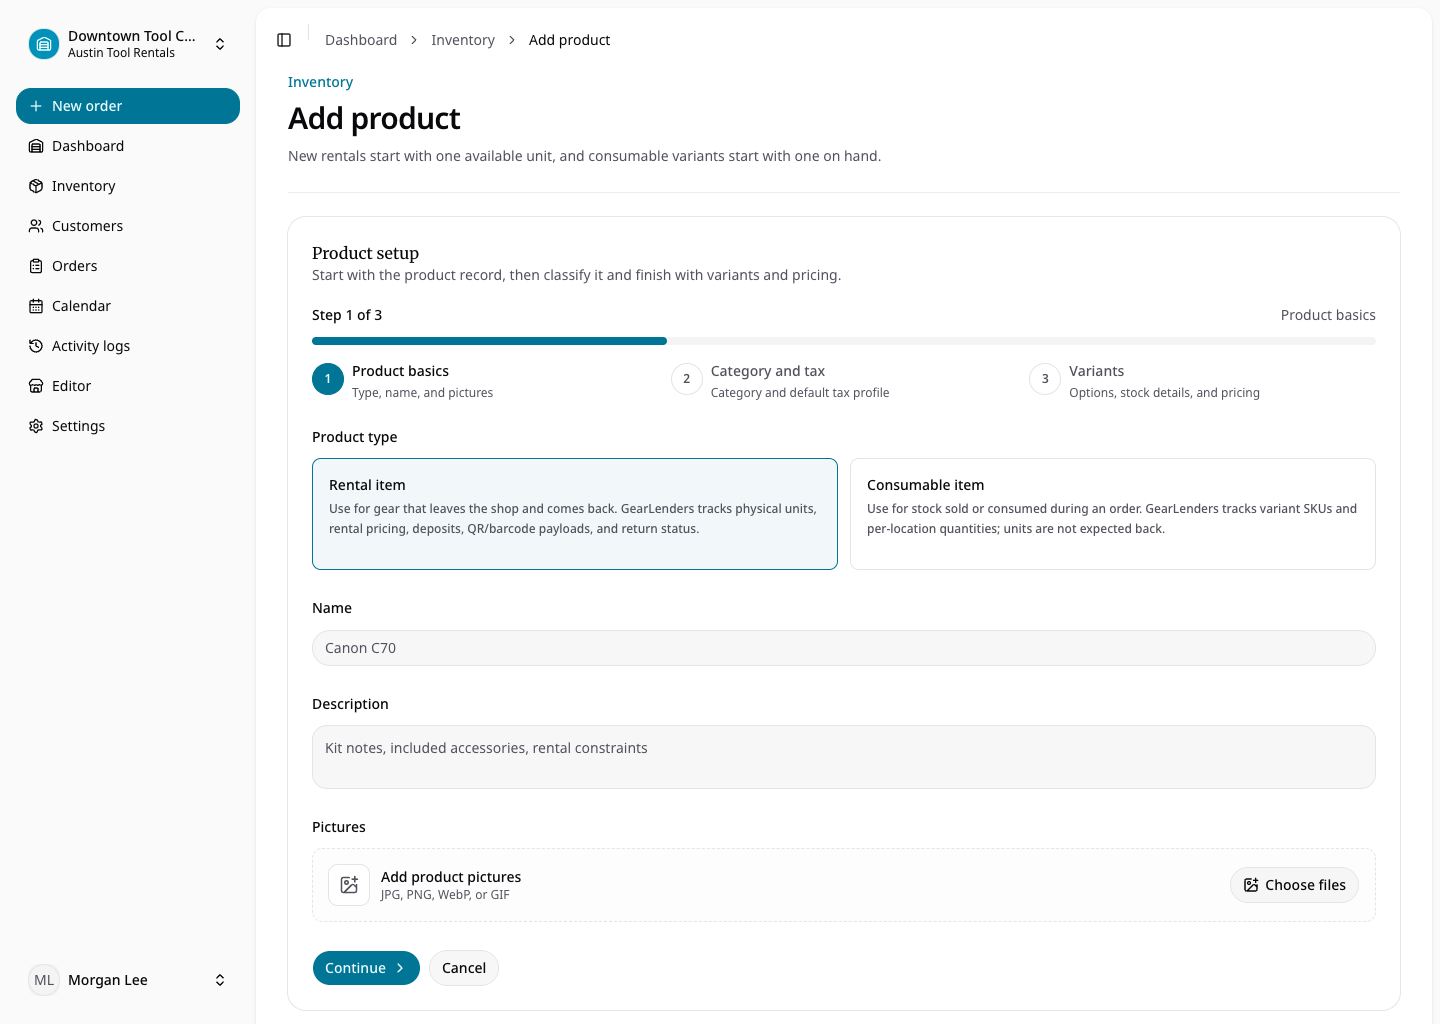Click the add-picture icon beside Add product pictures
The height and width of the screenshot is (1024, 1440).
coord(349,885)
